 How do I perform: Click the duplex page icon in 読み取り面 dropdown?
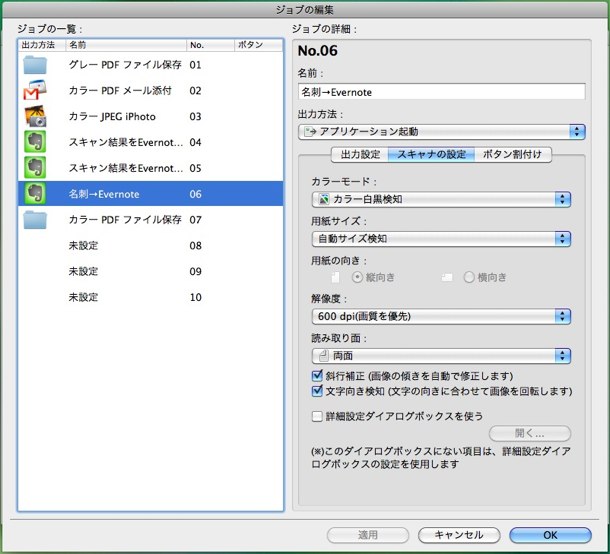click(323, 356)
